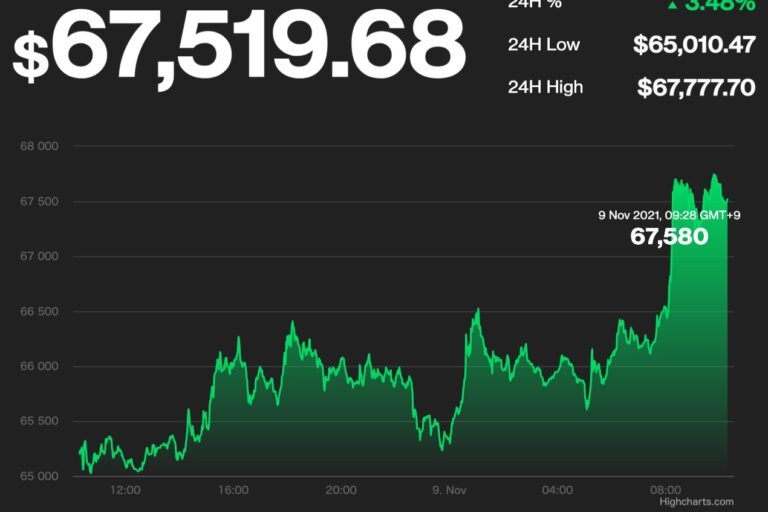Click the 65 500 y-axis label

(x=39, y=421)
